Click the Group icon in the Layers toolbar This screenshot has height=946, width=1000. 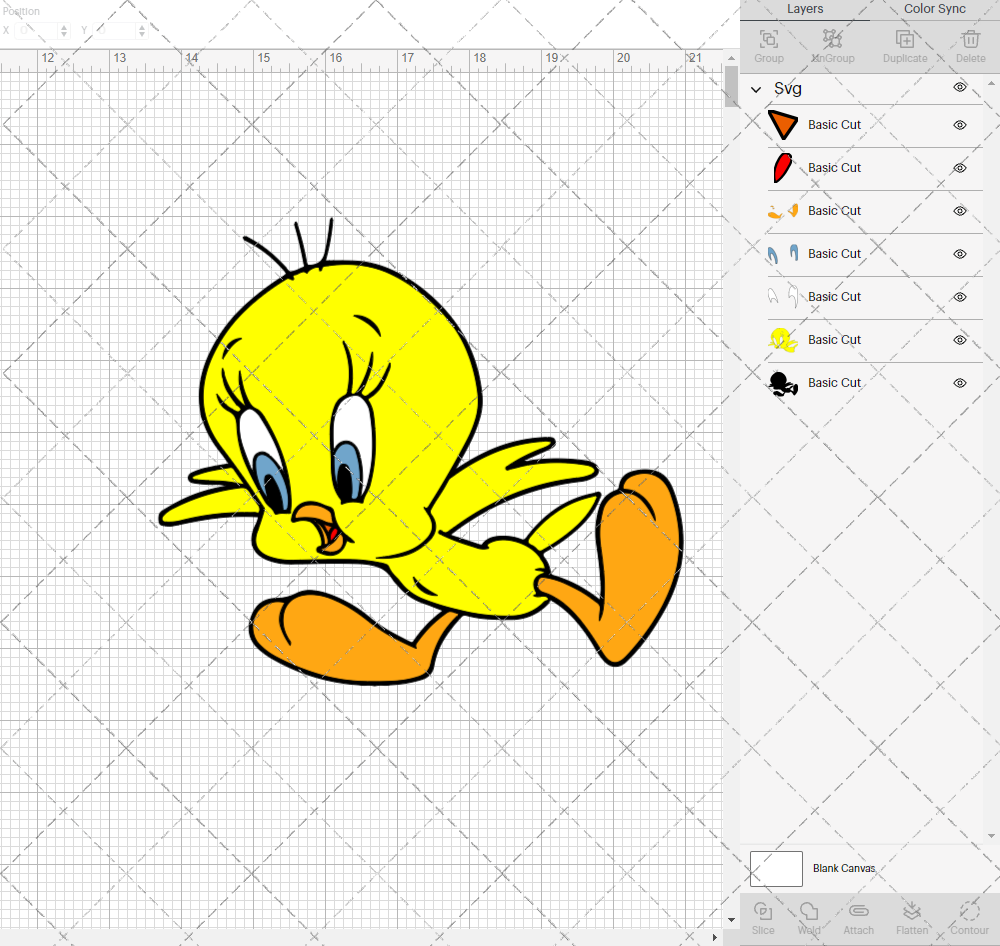click(x=768, y=40)
